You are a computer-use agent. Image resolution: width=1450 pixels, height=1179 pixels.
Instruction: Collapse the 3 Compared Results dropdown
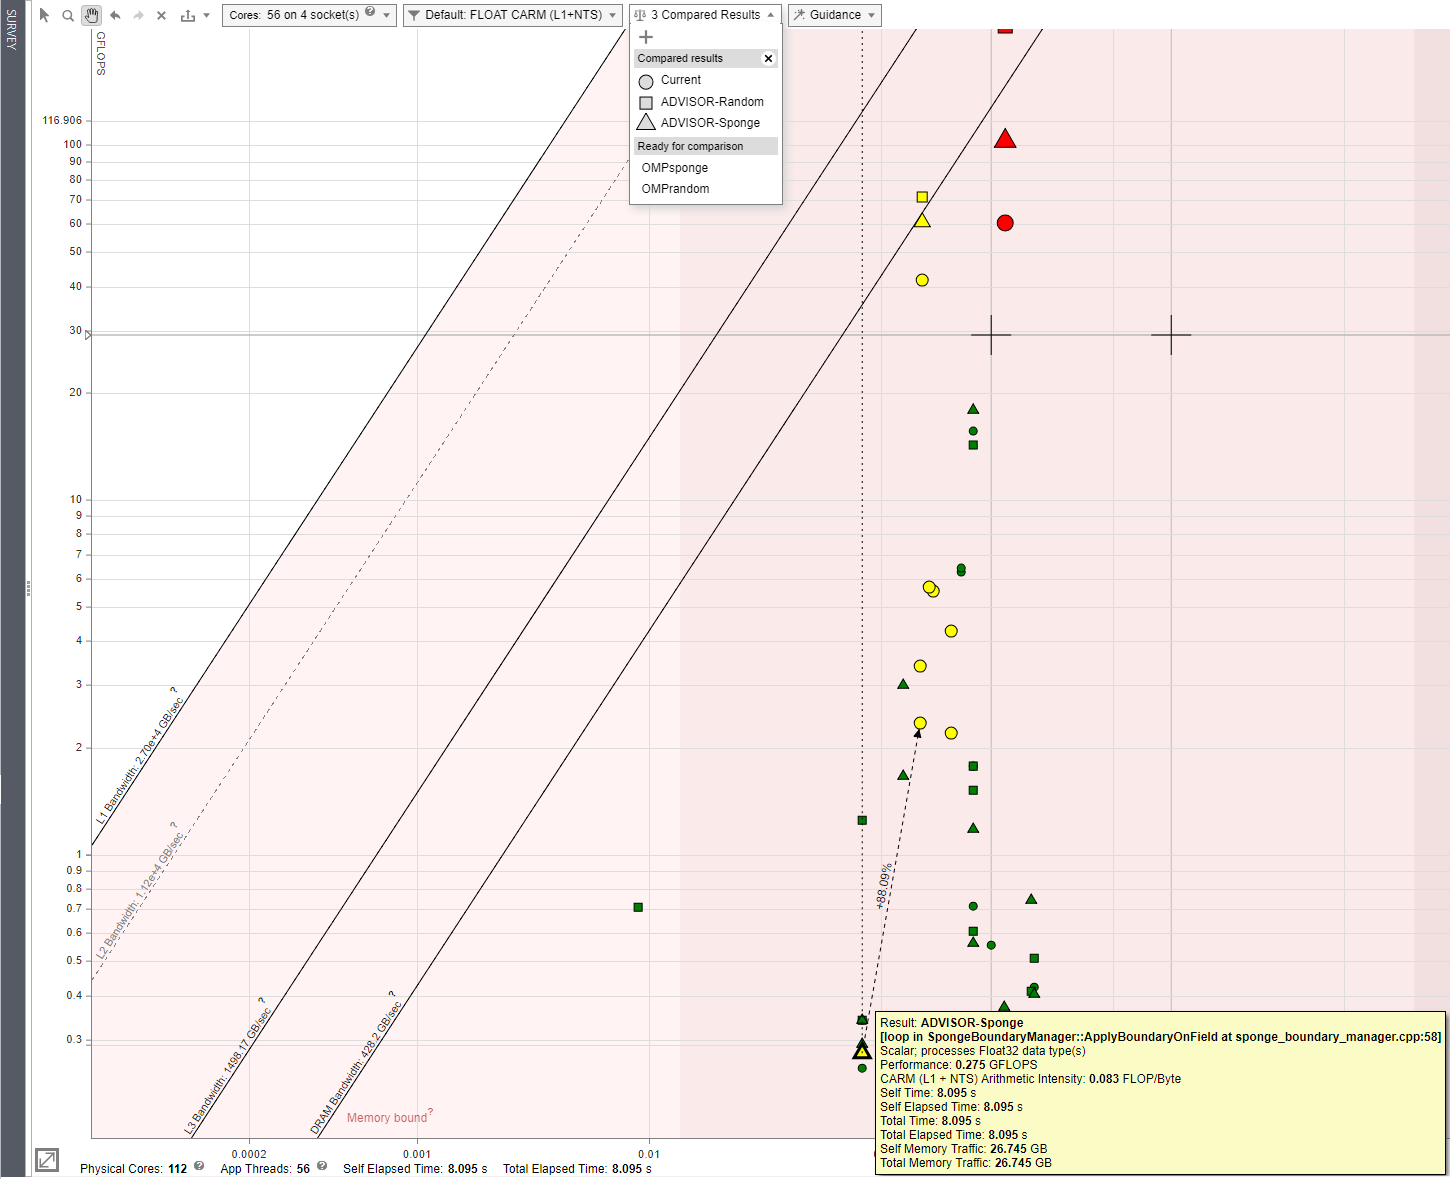pyautogui.click(x=706, y=15)
